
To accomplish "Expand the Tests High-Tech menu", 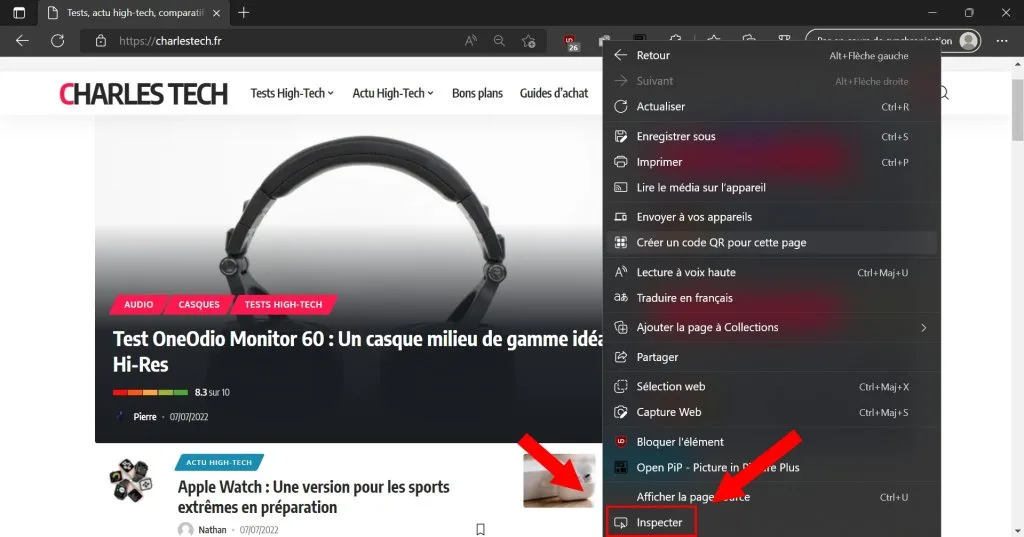I will [x=292, y=93].
